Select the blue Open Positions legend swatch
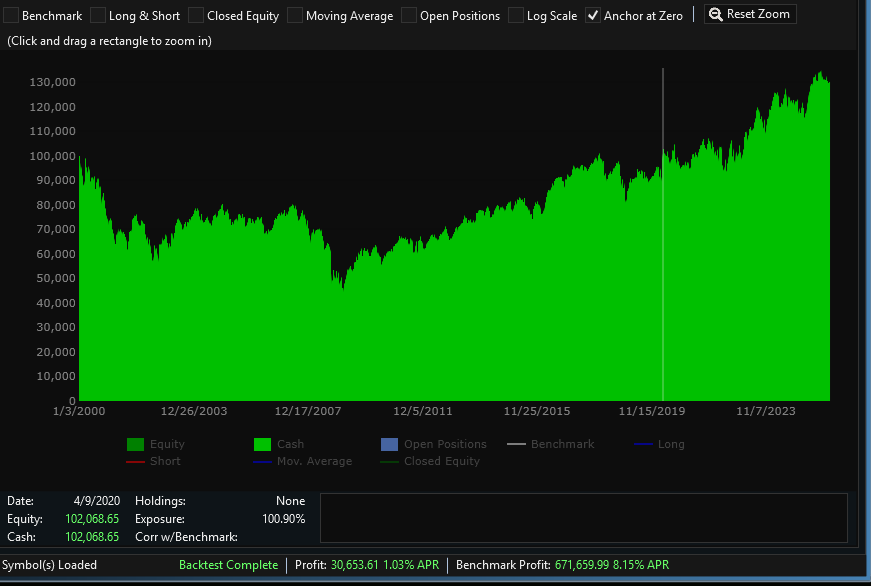This screenshot has height=586, width=871. tap(389, 445)
